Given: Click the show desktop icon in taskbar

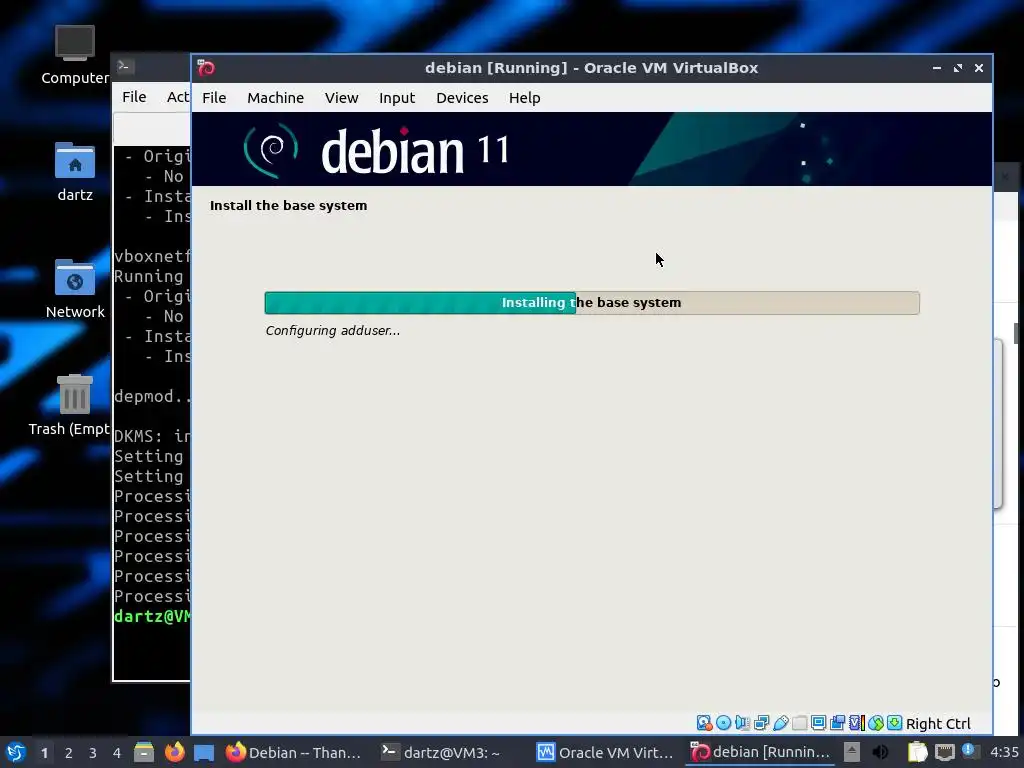Looking at the screenshot, I should pyautogui.click(x=204, y=752).
